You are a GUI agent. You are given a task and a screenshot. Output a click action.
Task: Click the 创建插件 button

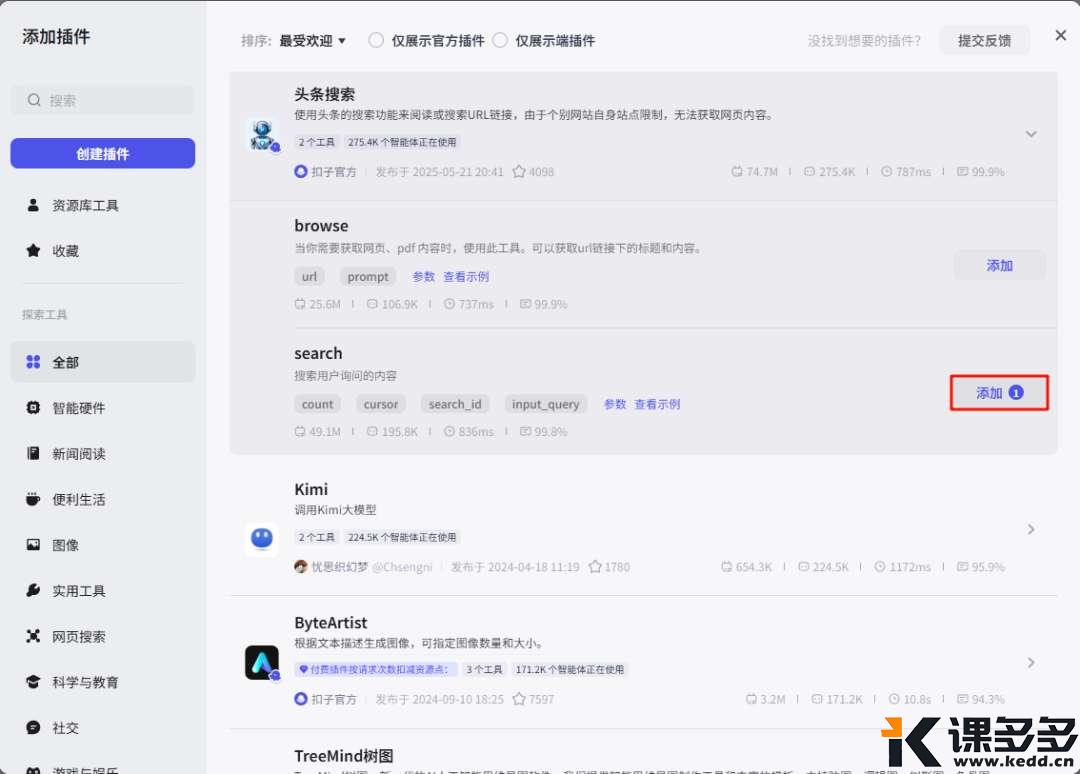coord(103,154)
